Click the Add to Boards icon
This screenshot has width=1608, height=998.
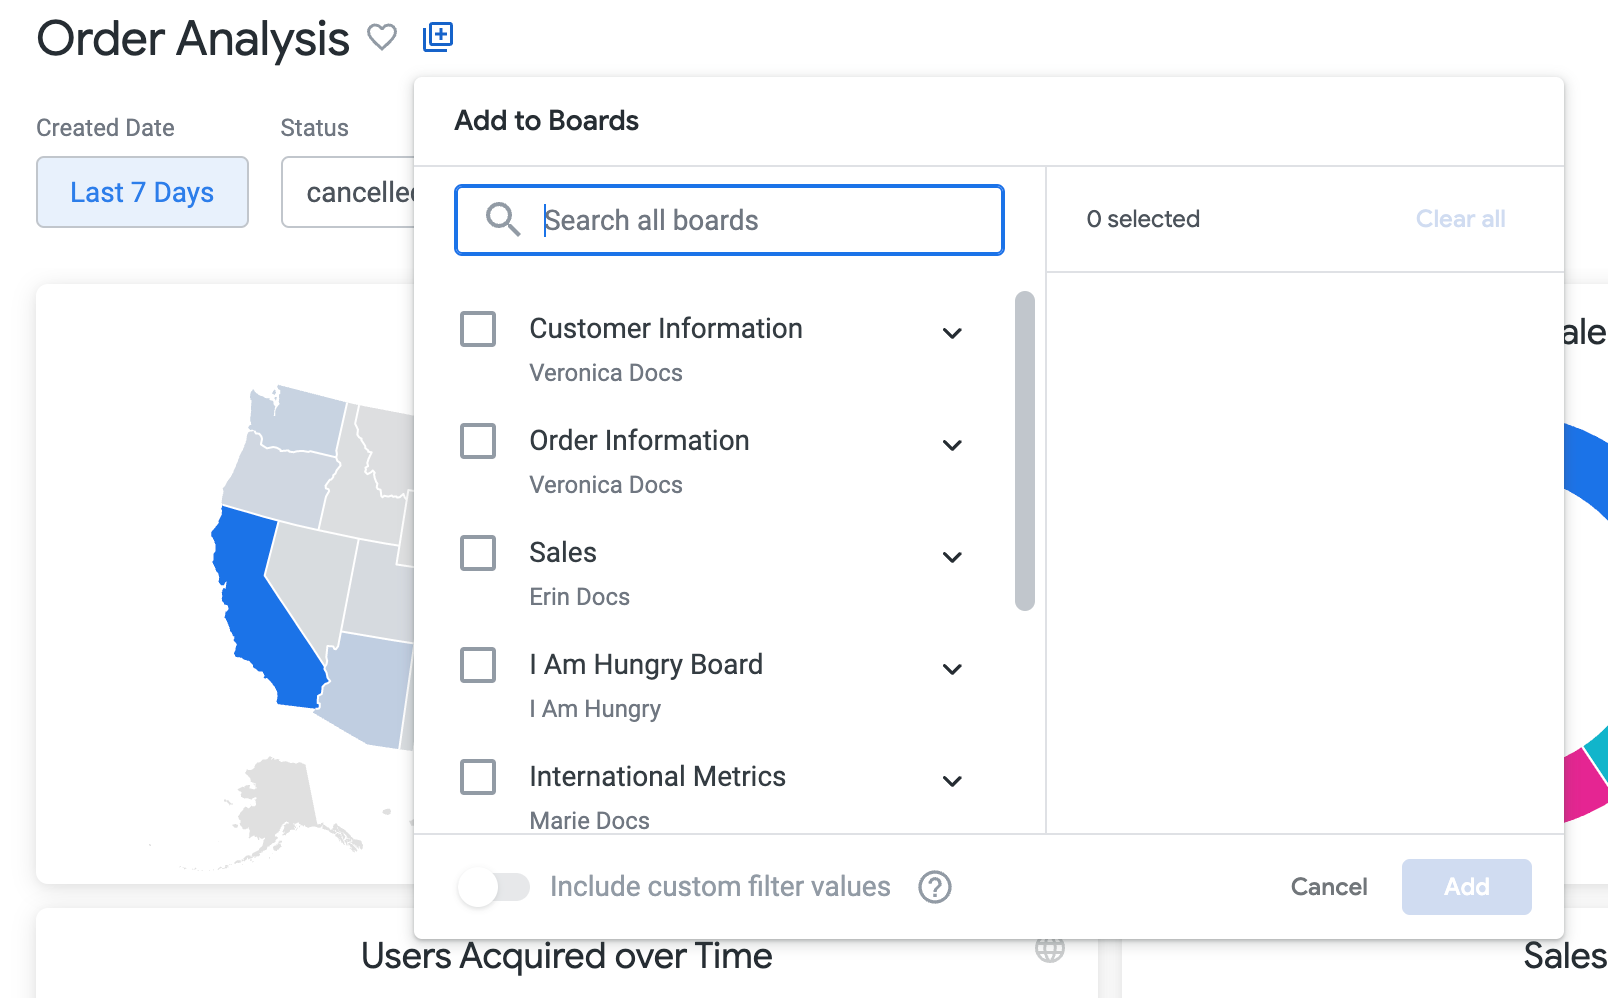click(x=438, y=37)
